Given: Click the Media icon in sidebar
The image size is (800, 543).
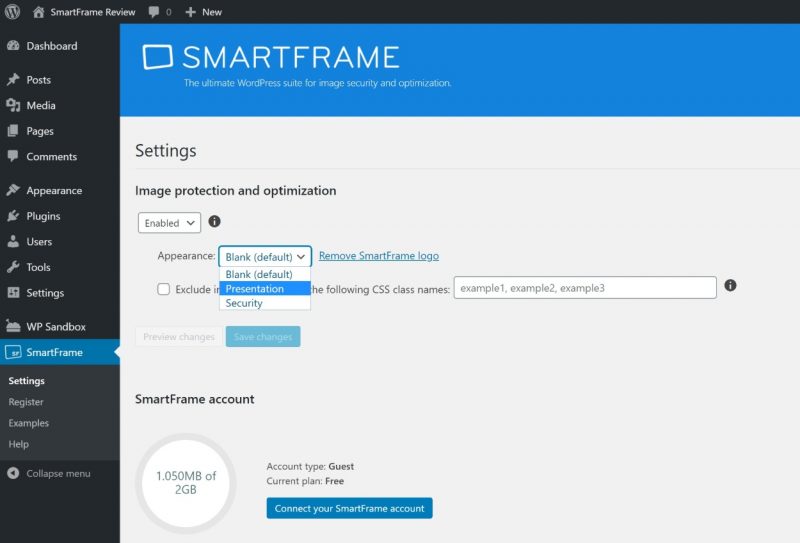Looking at the screenshot, I should (13, 105).
